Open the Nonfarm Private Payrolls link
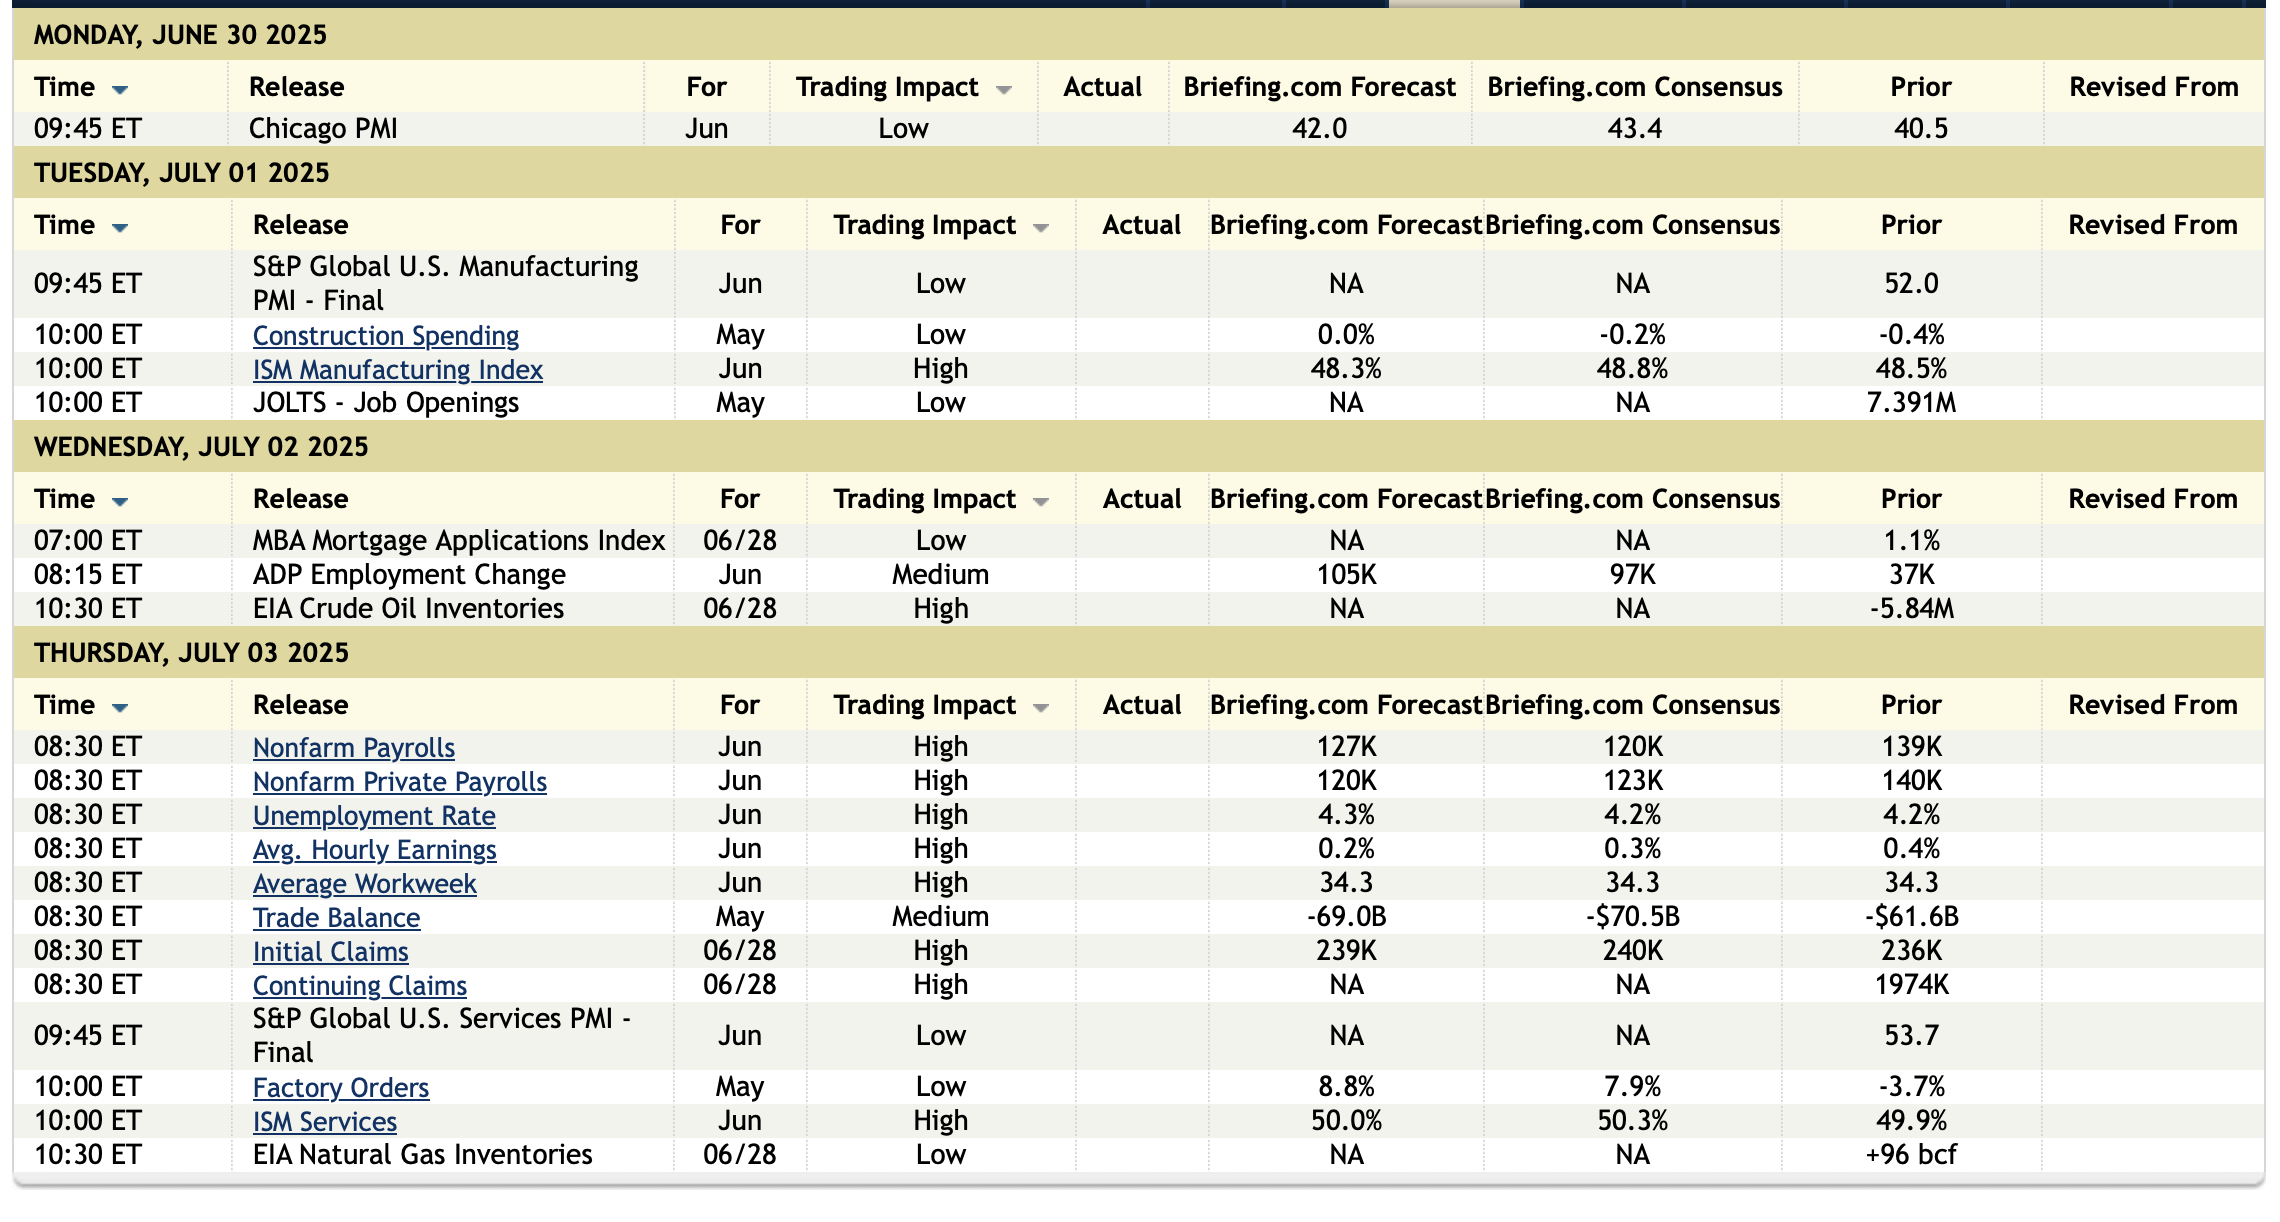 click(399, 782)
